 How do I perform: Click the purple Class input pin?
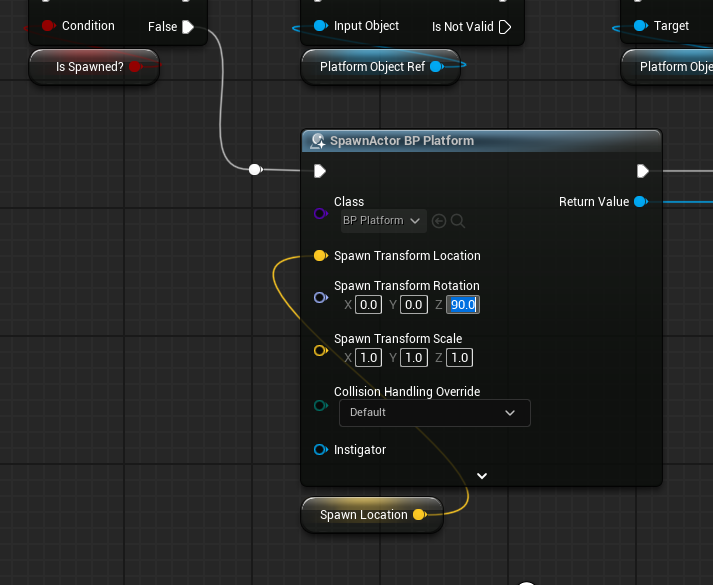321,213
